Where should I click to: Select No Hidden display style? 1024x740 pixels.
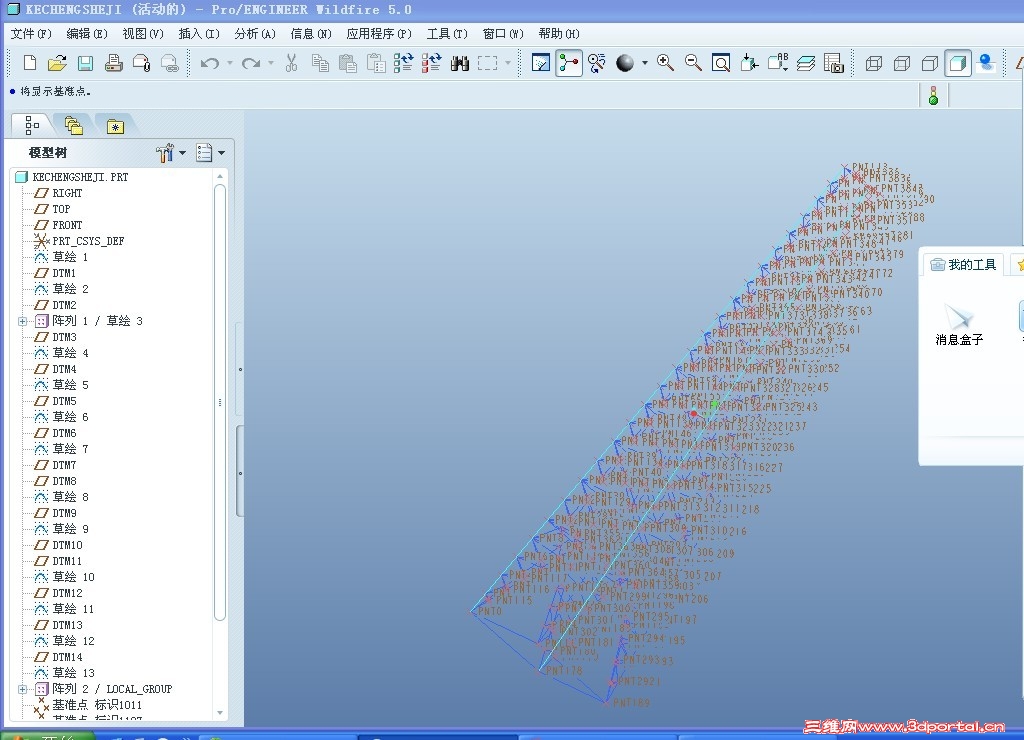click(x=929, y=63)
